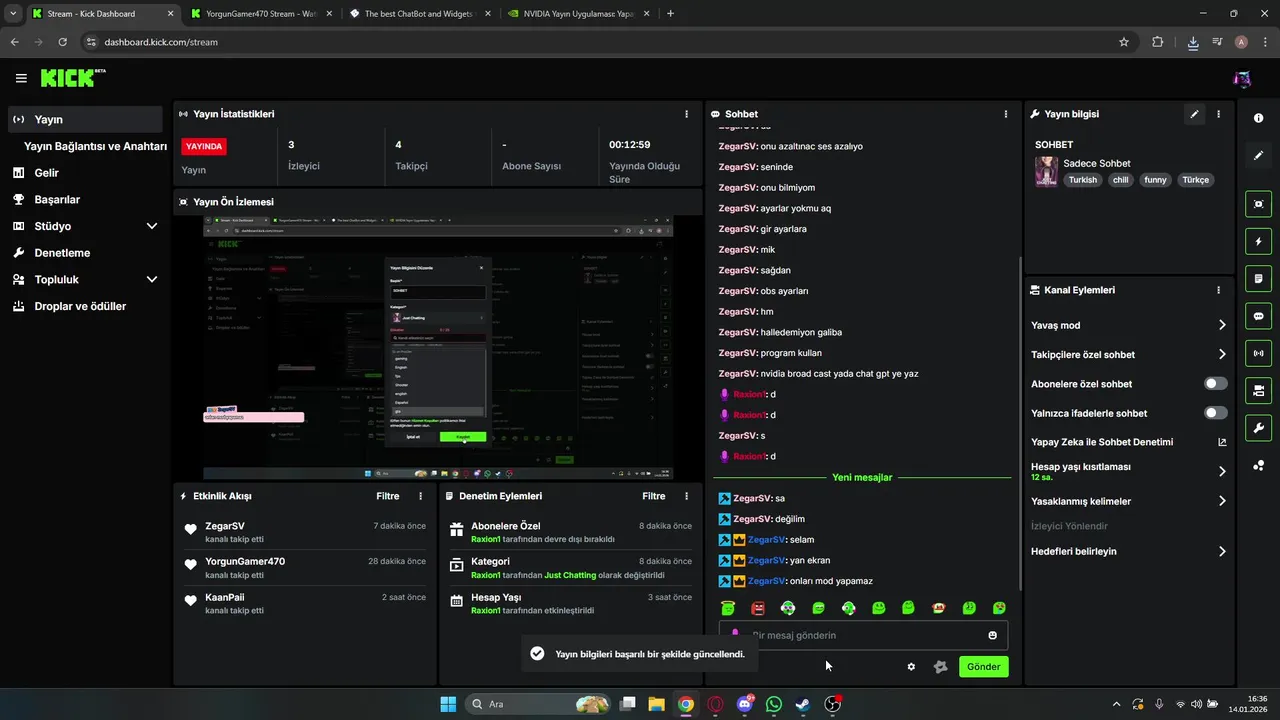Open the emoji picker inside the message box
Screen dimensions: 1280x720
[992, 635]
